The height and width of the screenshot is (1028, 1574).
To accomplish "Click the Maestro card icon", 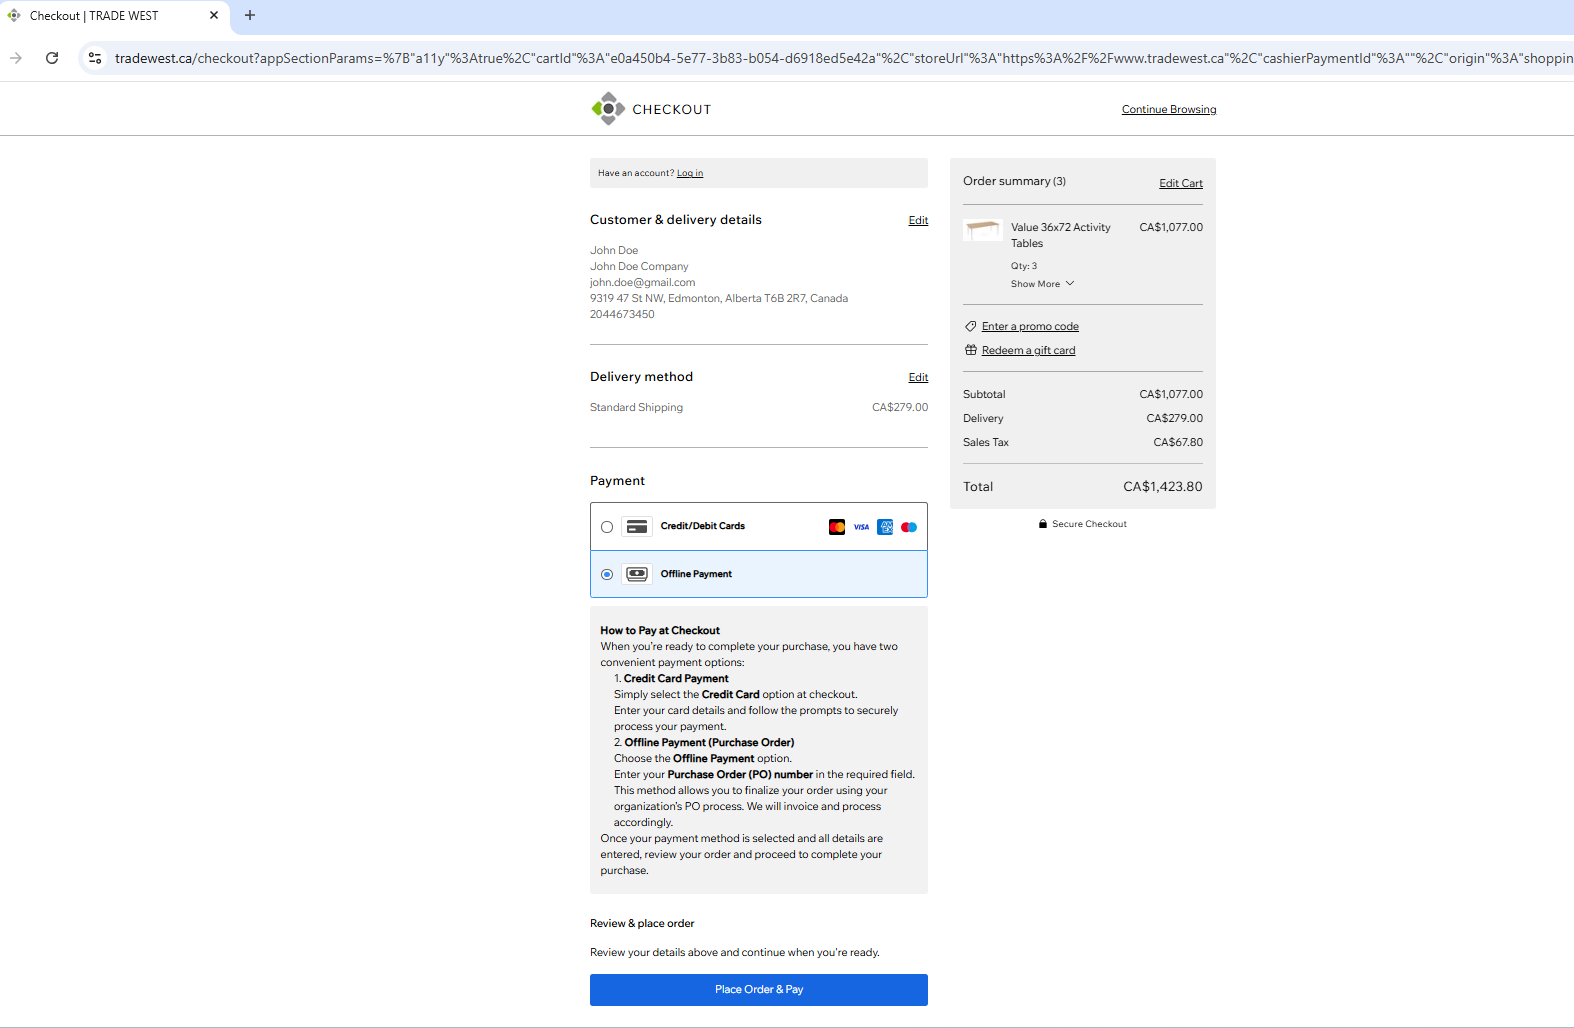I will point(909,527).
